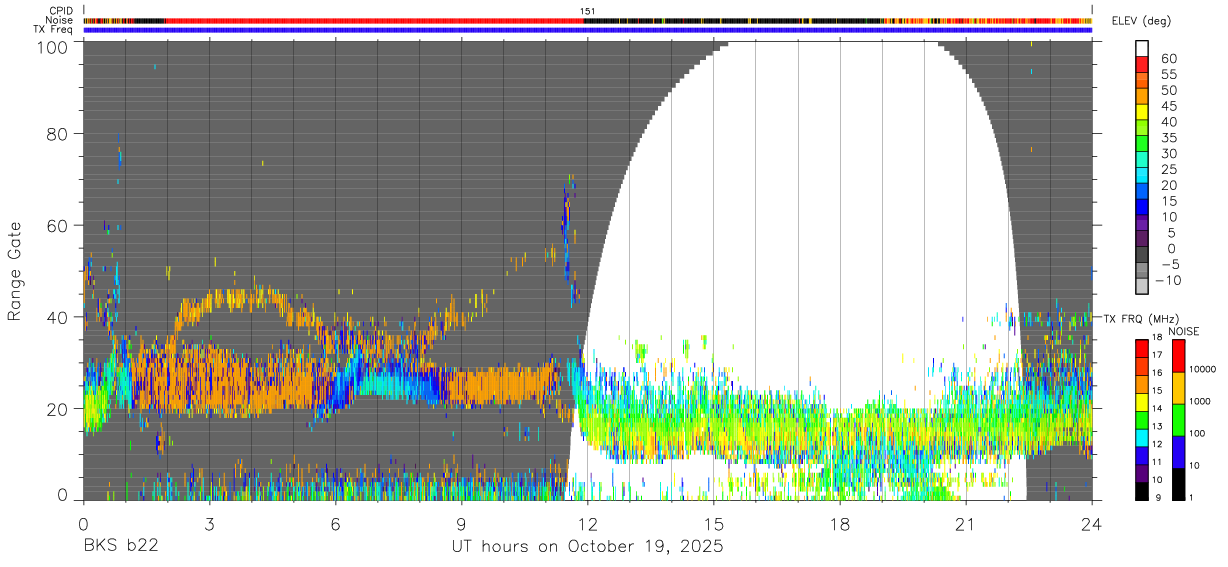The image size is (1228, 567).
Task: Click the '151' CPID value label
Action: coord(588,11)
